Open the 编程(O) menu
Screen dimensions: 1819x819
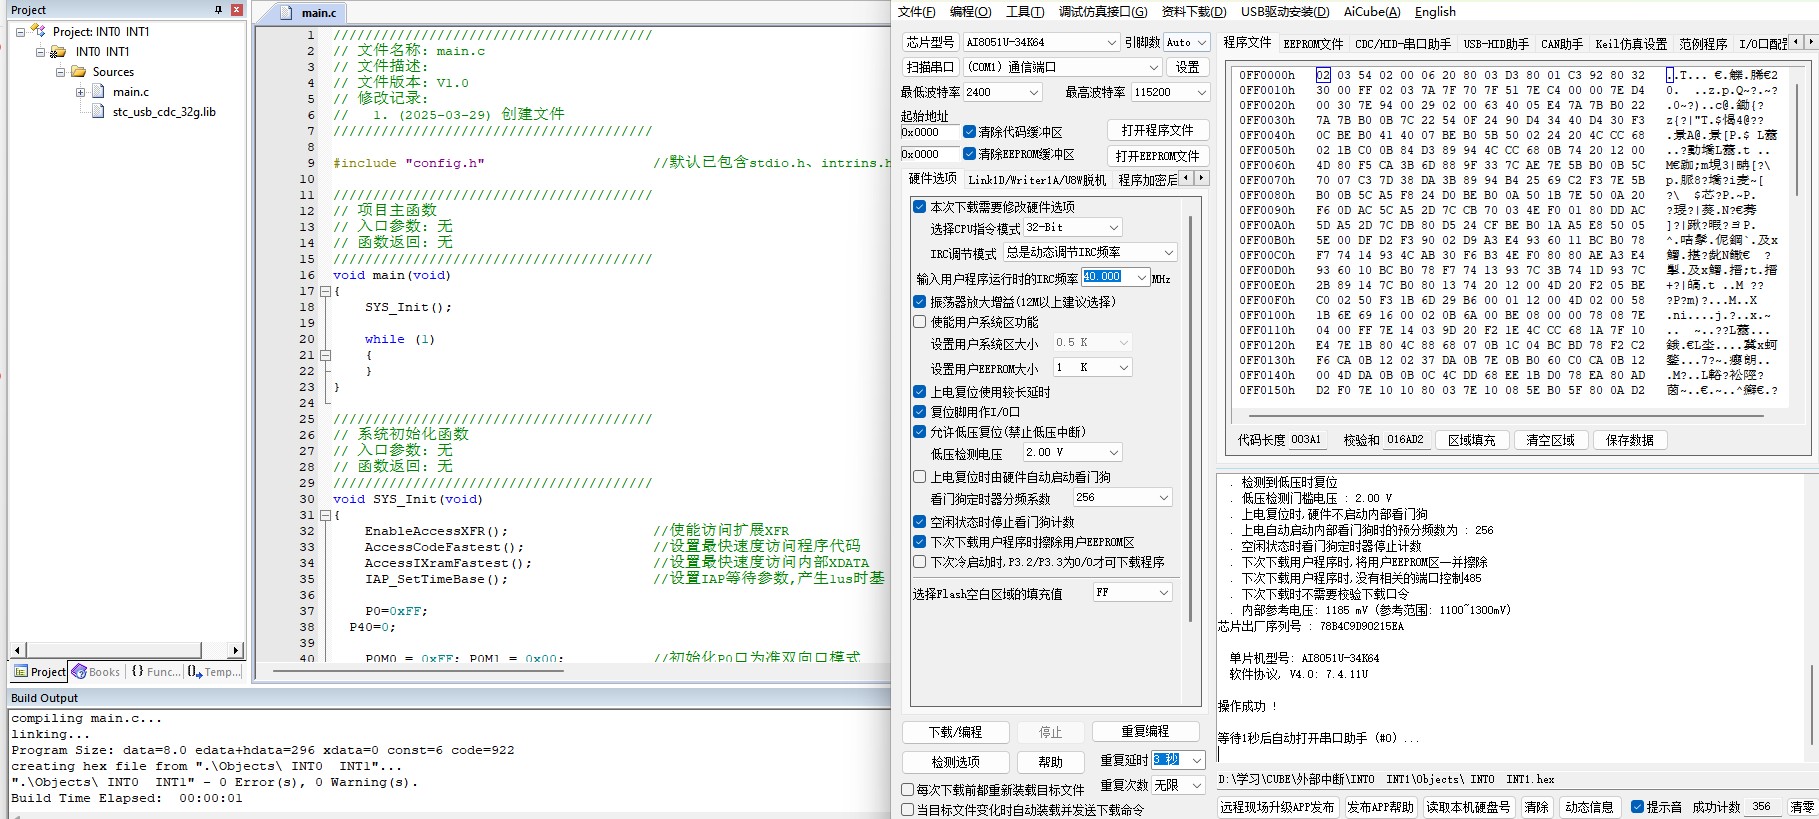(970, 12)
